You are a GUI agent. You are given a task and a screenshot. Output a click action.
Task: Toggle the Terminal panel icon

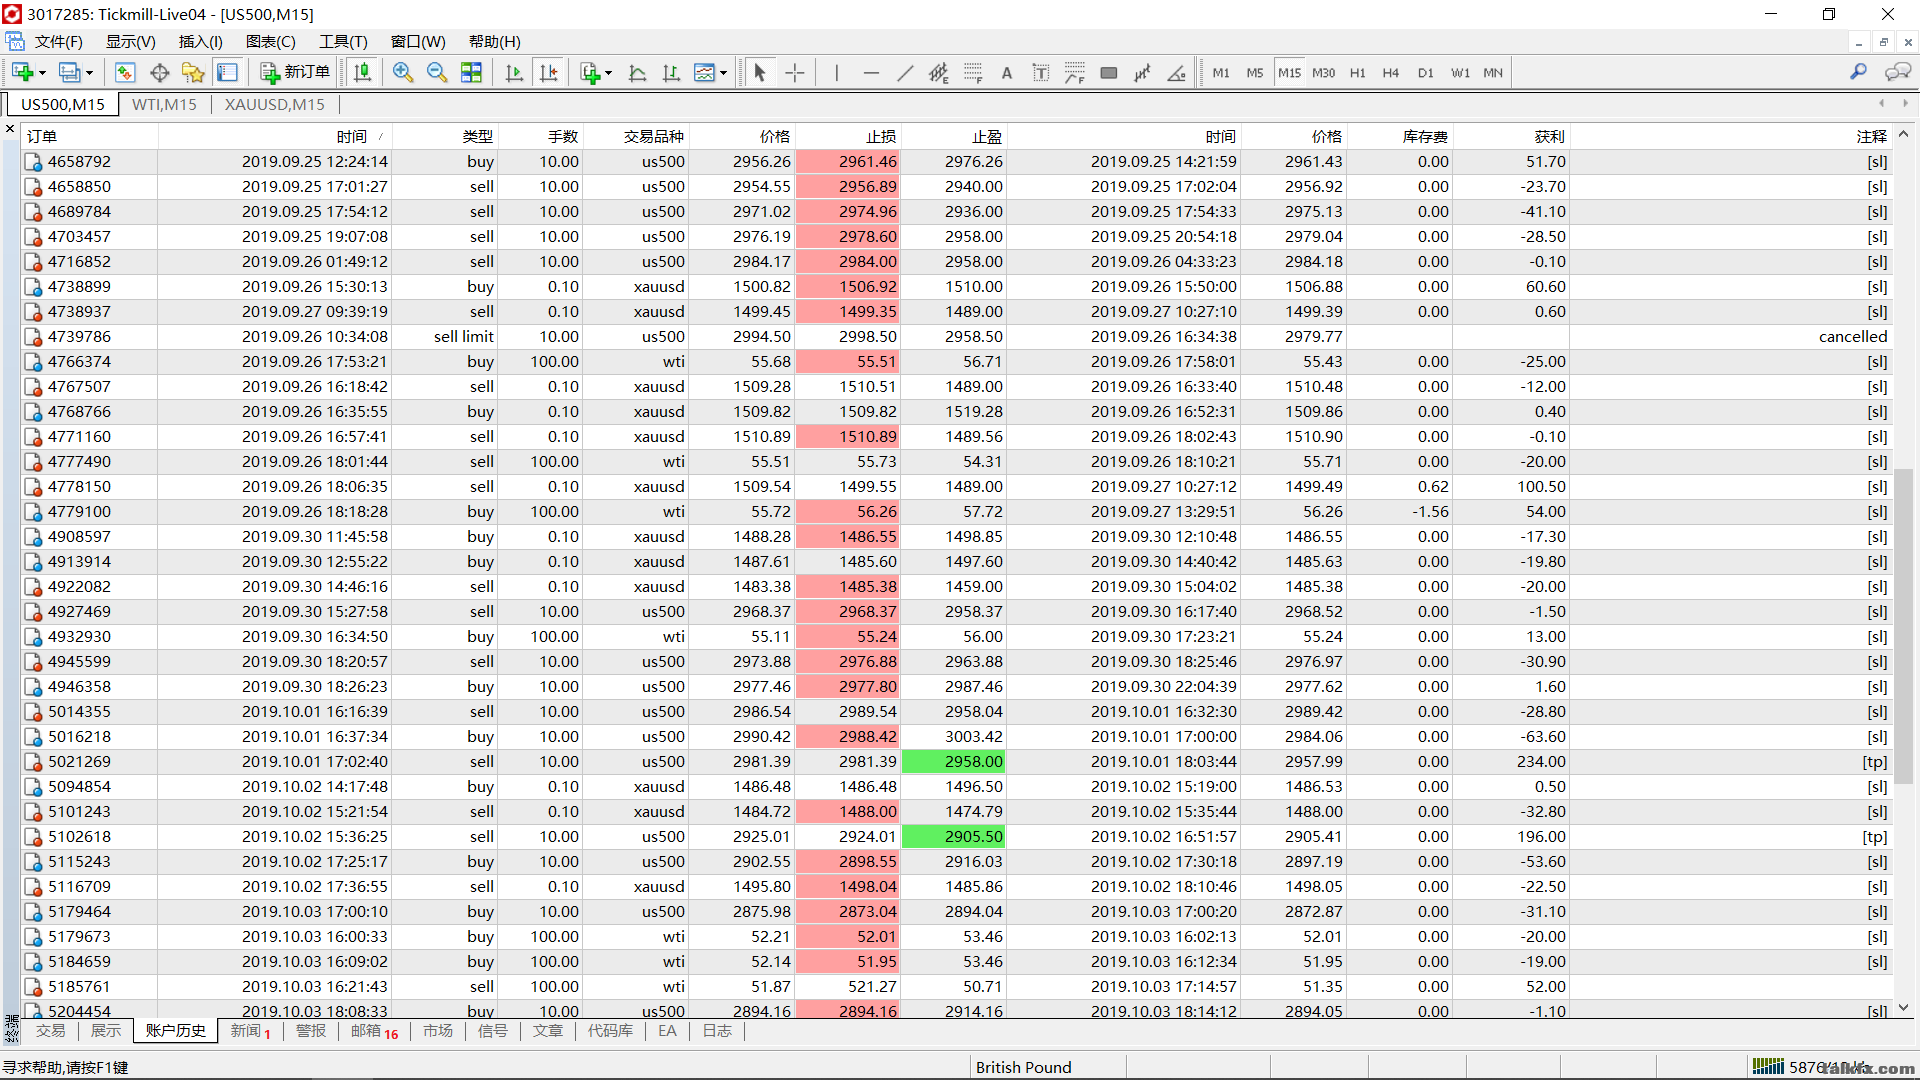227,73
